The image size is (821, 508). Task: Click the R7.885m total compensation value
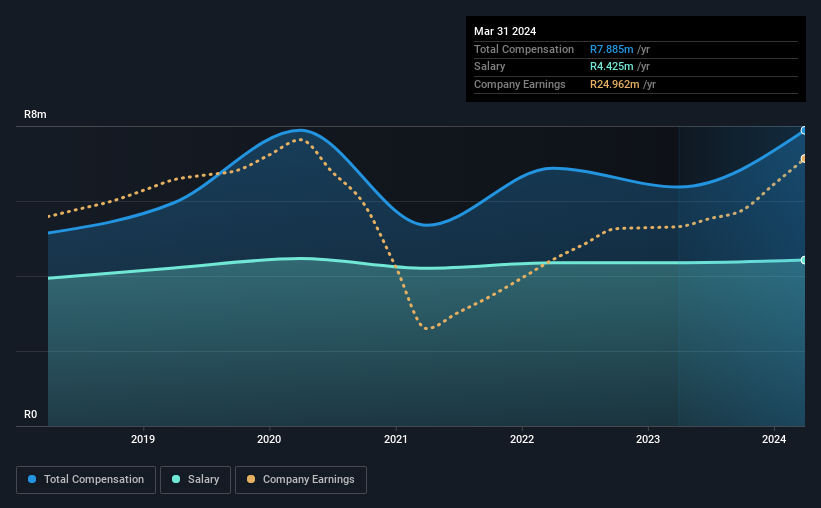pos(612,49)
